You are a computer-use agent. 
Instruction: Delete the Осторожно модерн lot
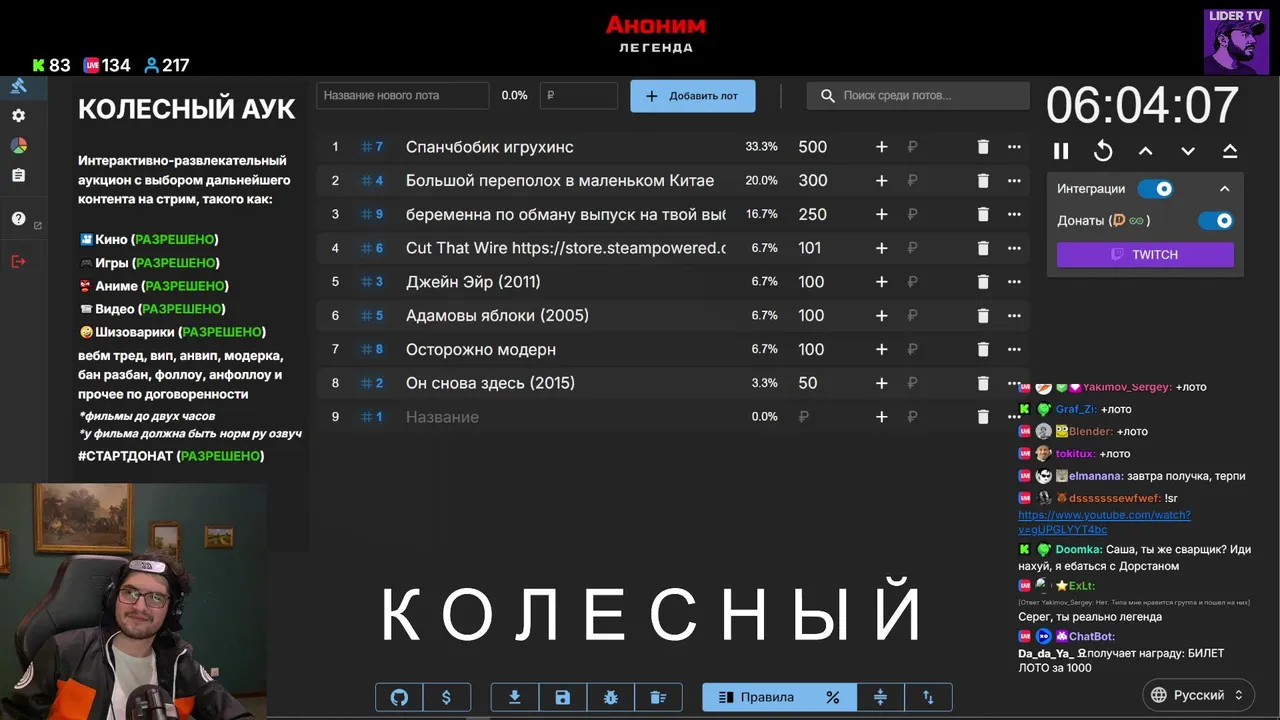(x=982, y=349)
